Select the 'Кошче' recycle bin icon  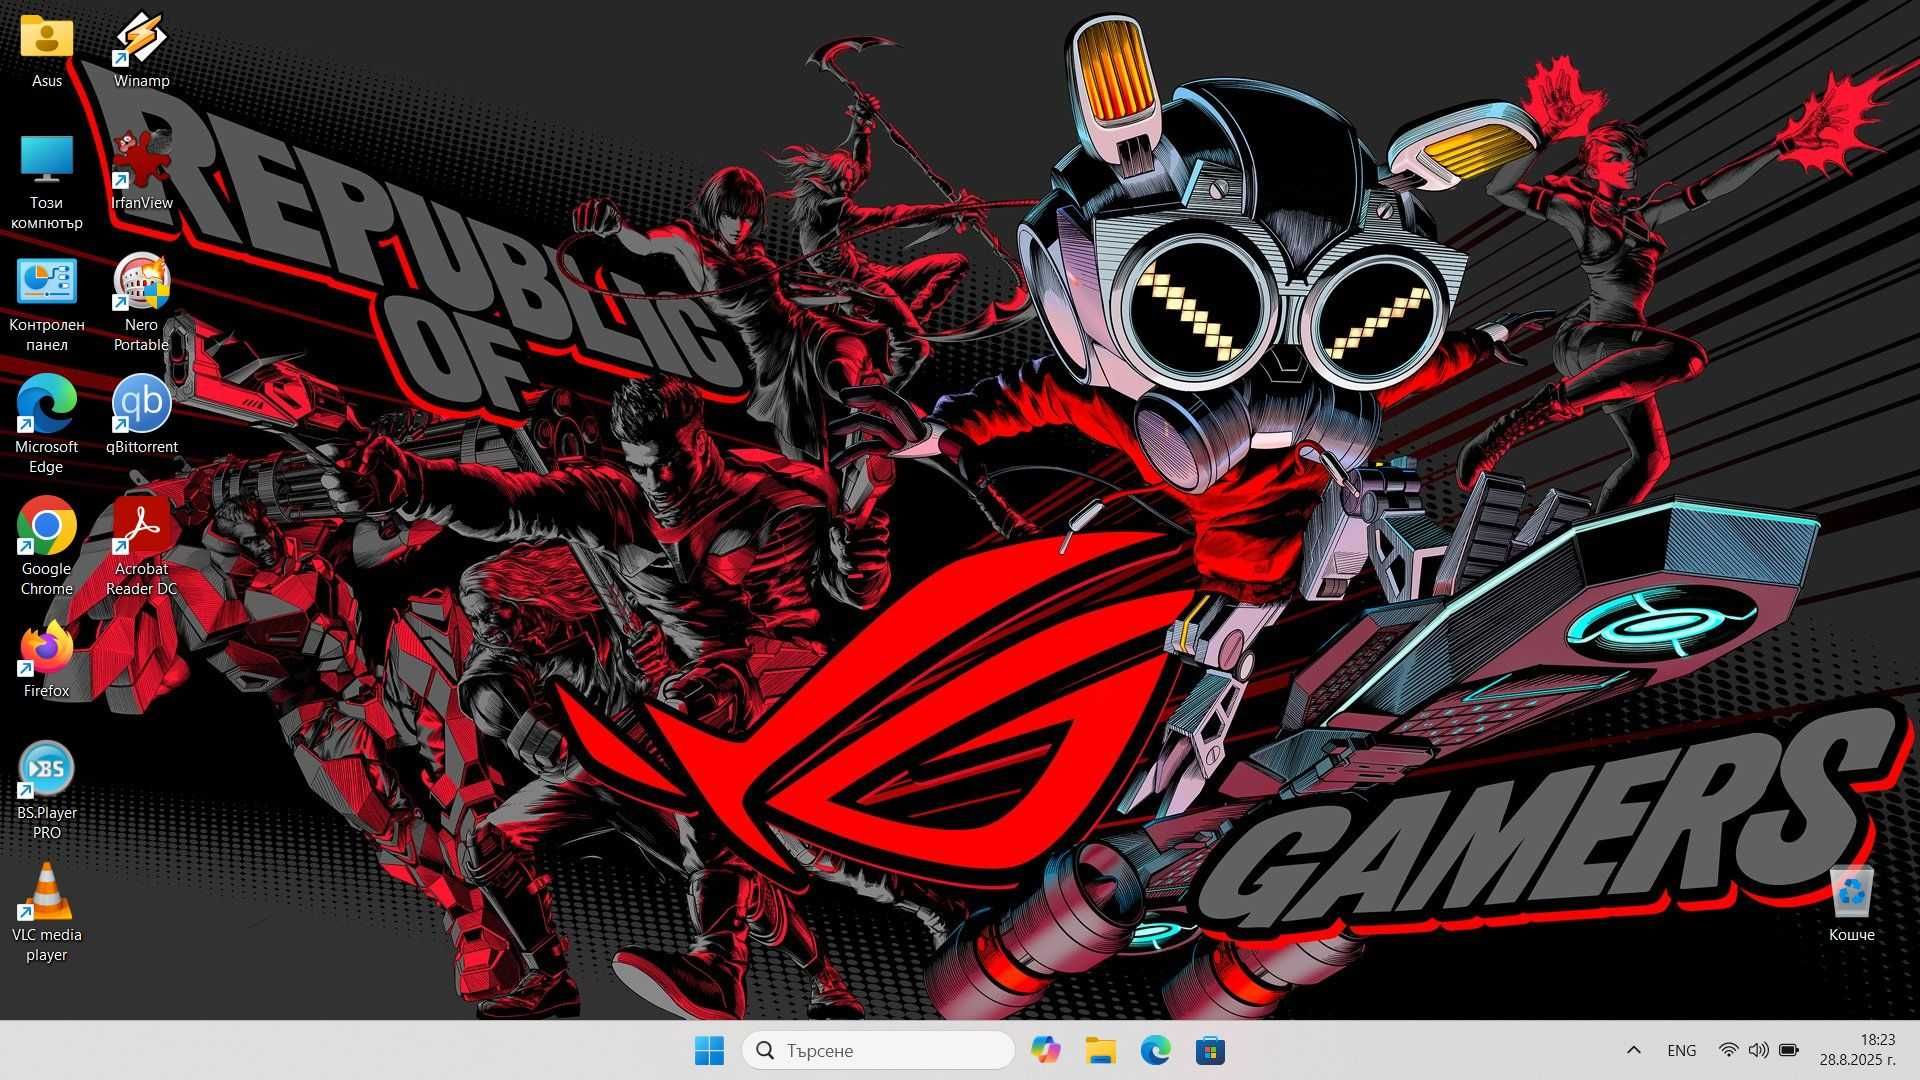point(1851,904)
